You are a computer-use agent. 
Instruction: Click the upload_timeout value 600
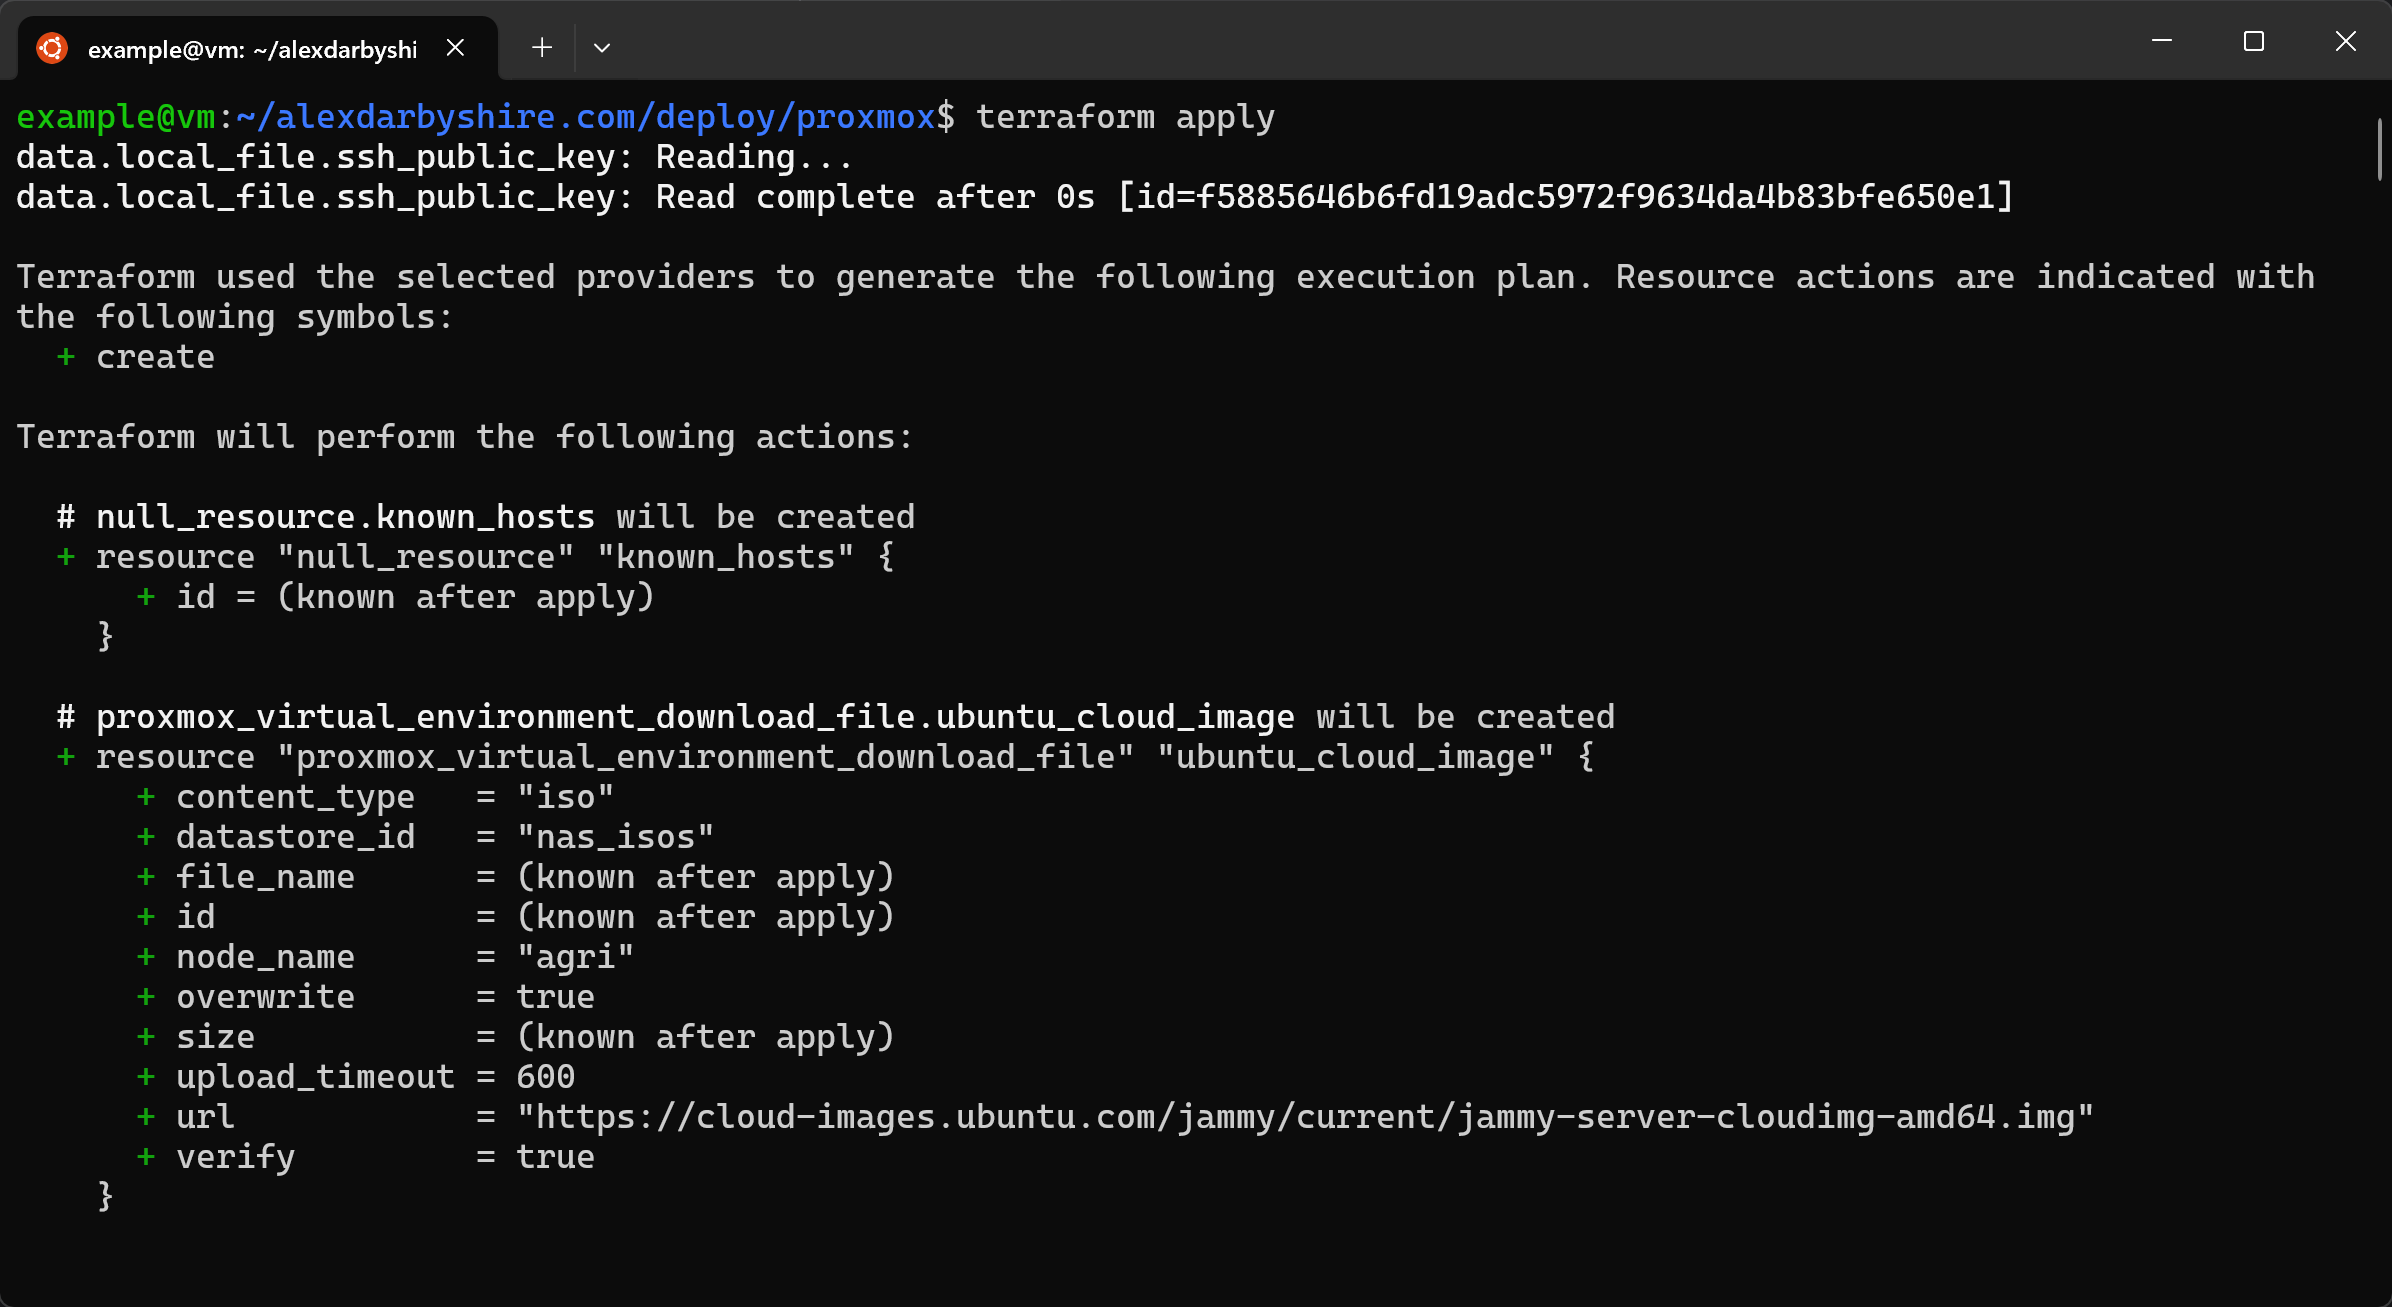click(546, 1077)
